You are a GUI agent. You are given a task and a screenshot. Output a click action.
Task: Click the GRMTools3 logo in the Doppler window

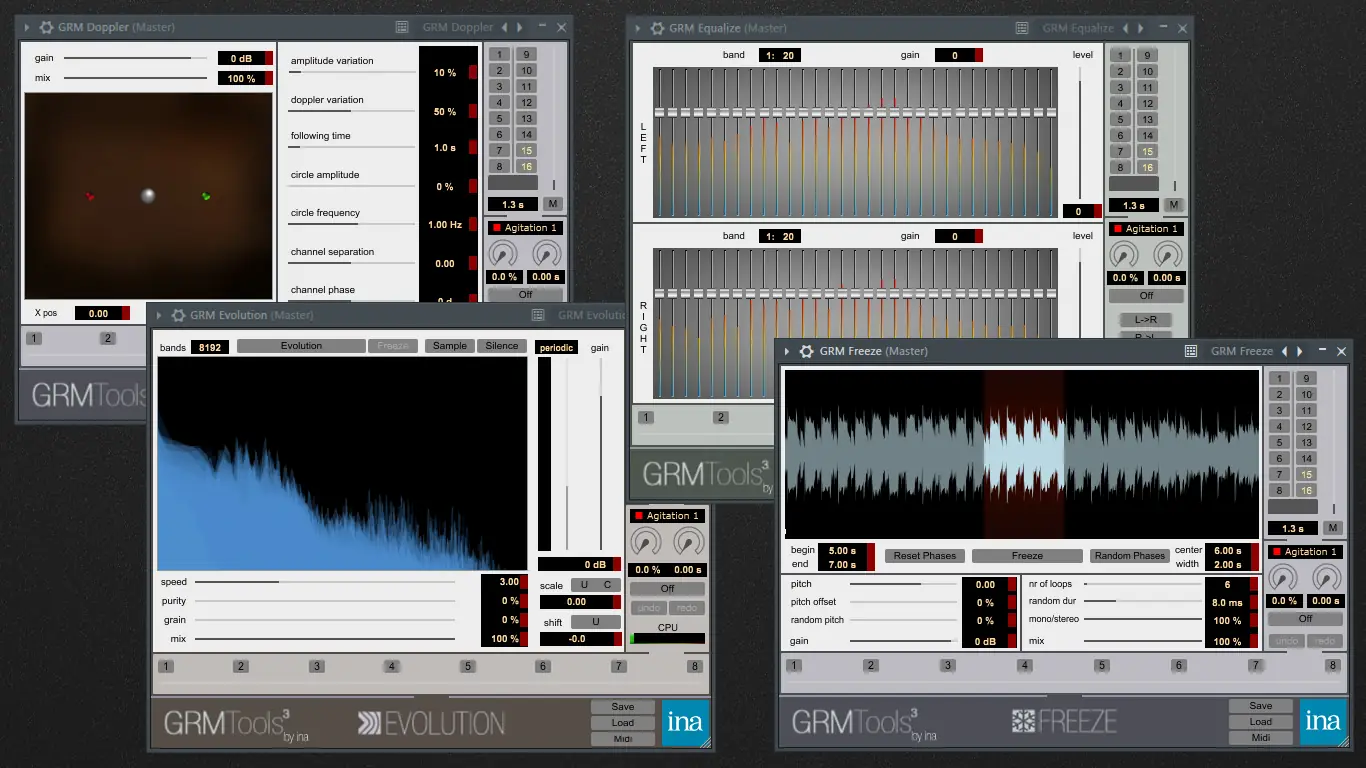point(84,396)
